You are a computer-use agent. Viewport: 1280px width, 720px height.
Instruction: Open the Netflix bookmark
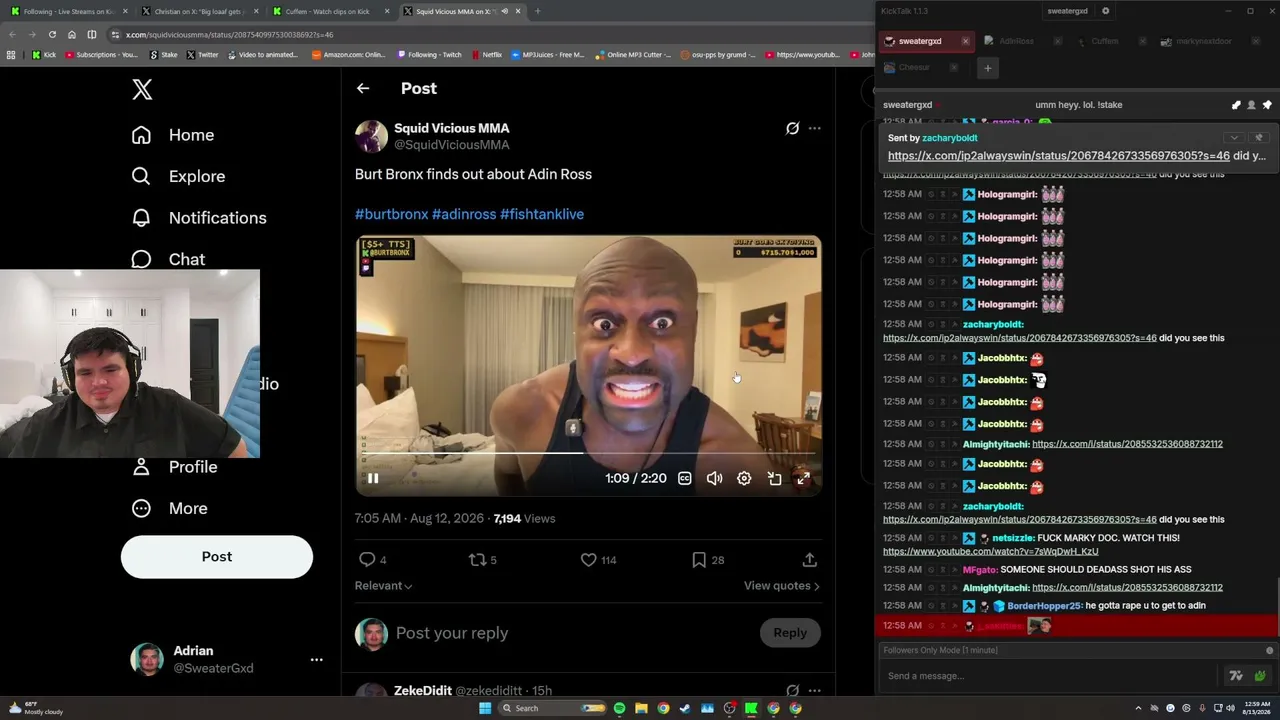[486, 55]
